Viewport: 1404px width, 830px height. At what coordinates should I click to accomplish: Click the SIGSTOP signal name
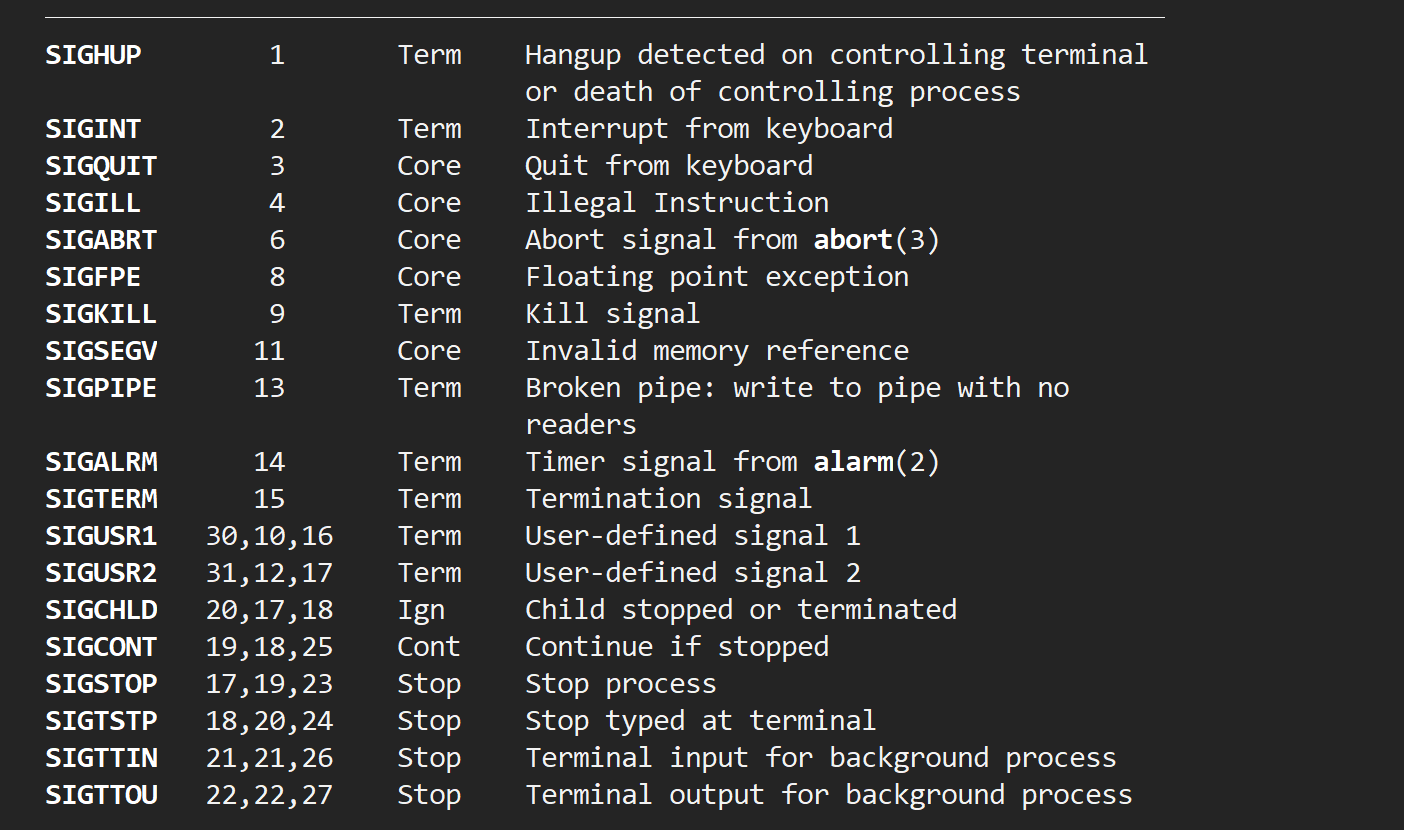(101, 684)
